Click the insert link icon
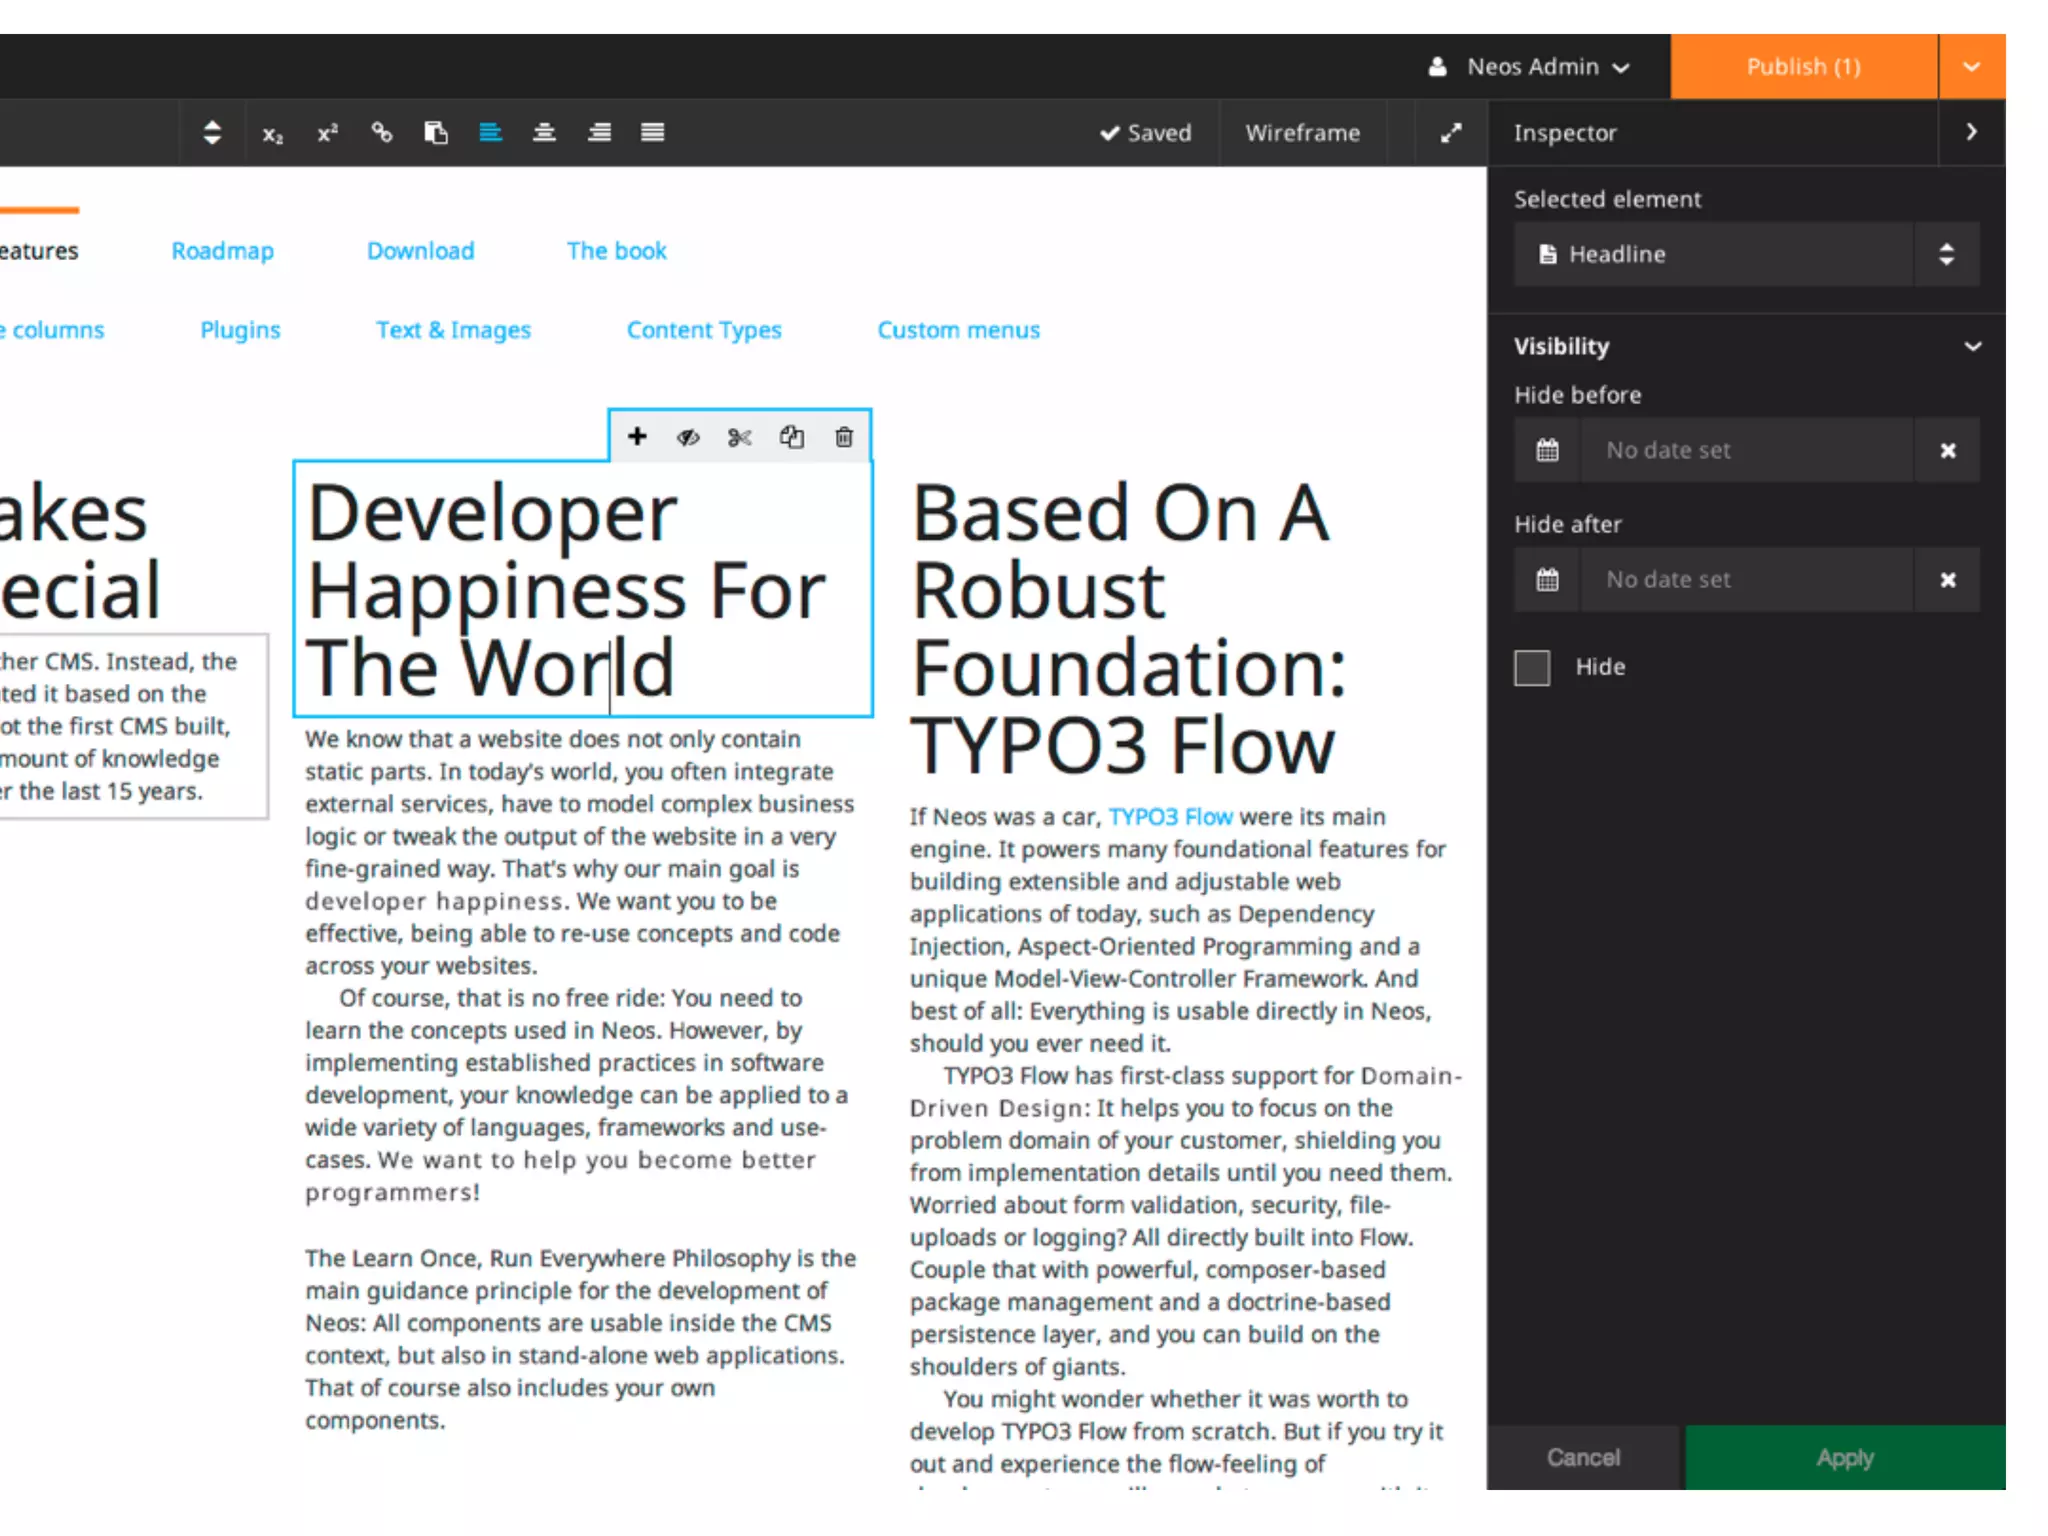2048x1536 pixels. click(x=382, y=133)
